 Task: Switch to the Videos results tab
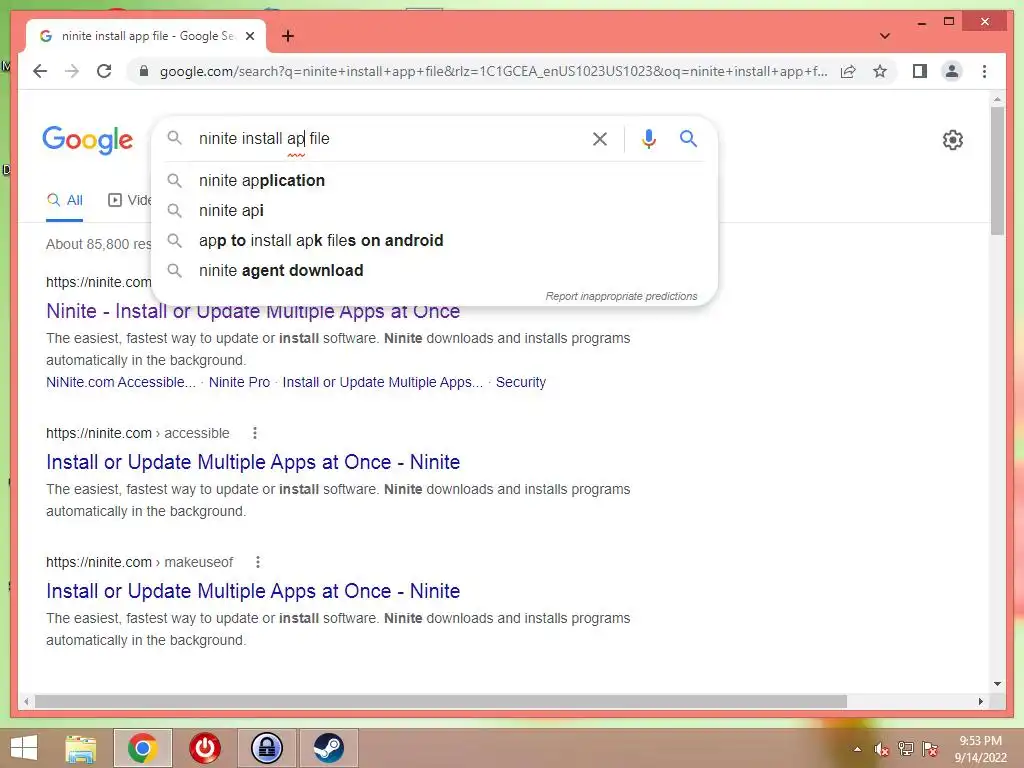pos(129,200)
